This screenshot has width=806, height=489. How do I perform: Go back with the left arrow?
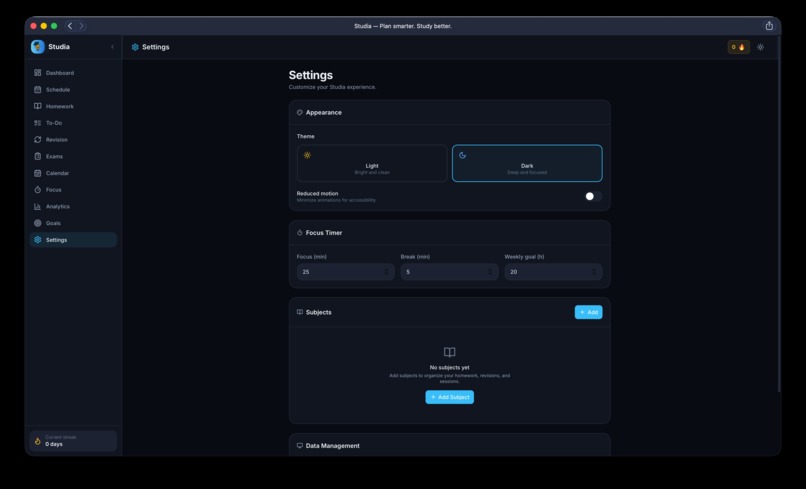click(x=70, y=26)
